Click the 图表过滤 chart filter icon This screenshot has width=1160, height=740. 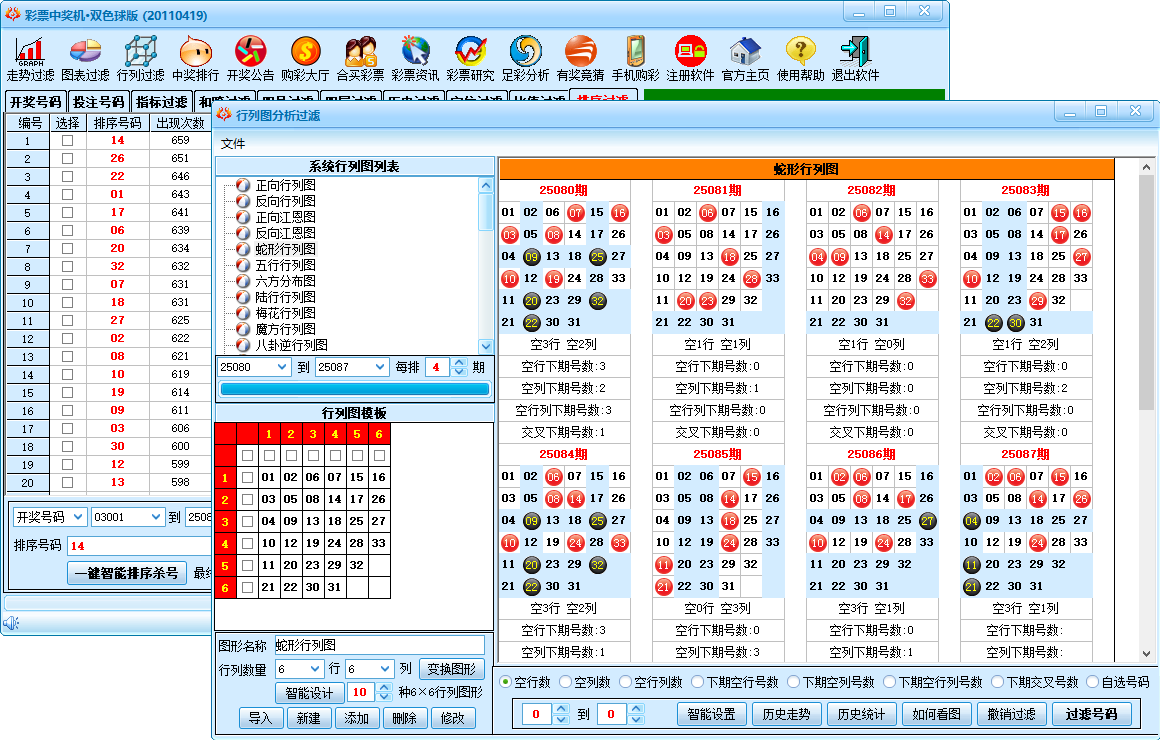point(85,59)
